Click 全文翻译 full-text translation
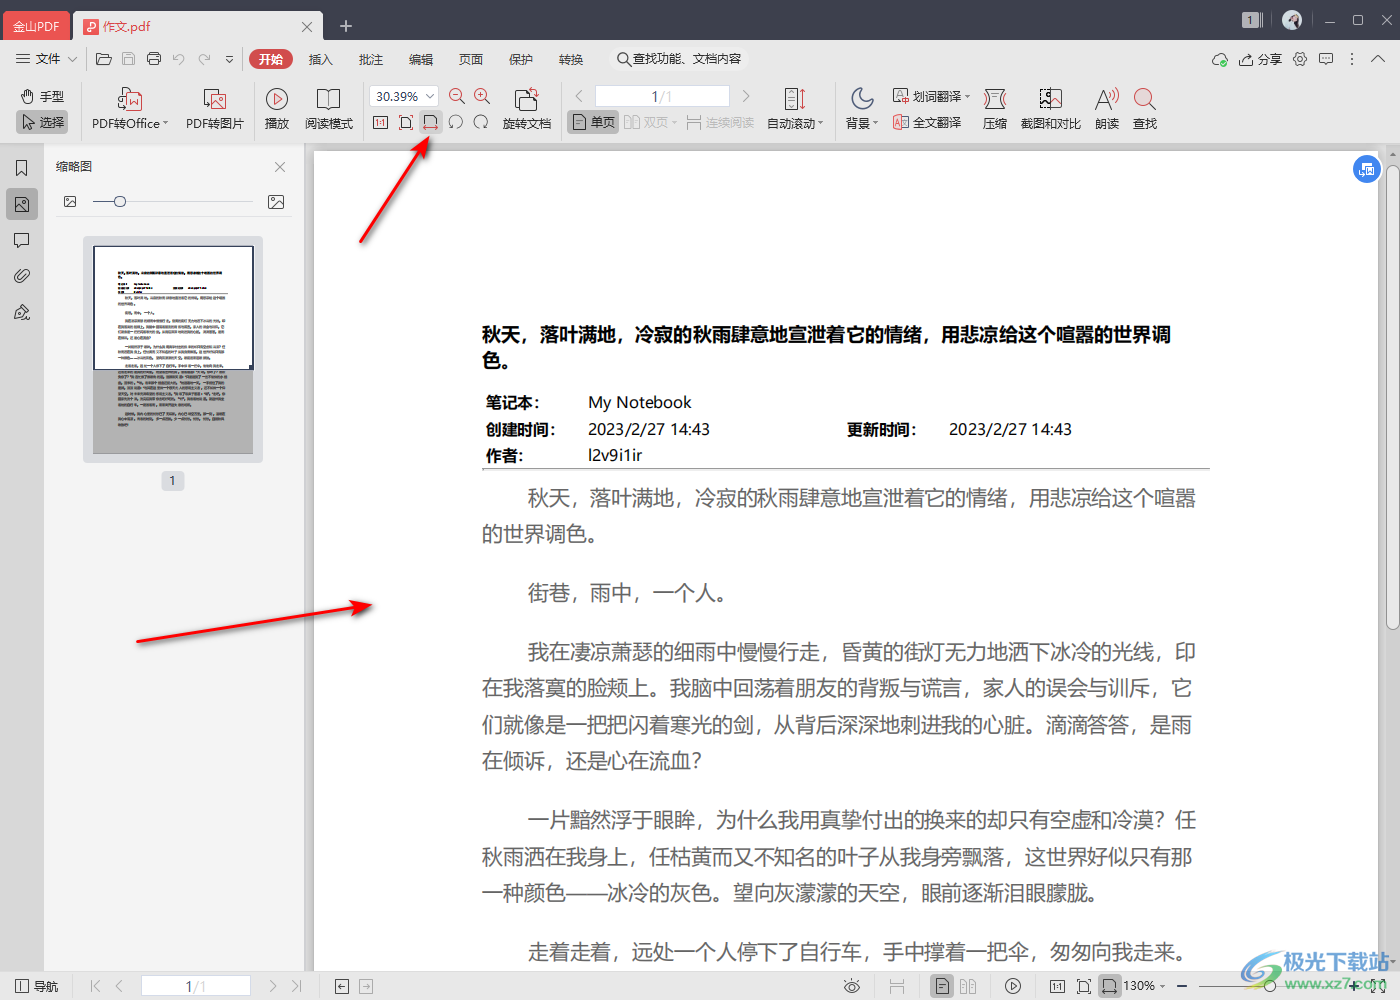This screenshot has width=1400, height=1000. [x=927, y=122]
